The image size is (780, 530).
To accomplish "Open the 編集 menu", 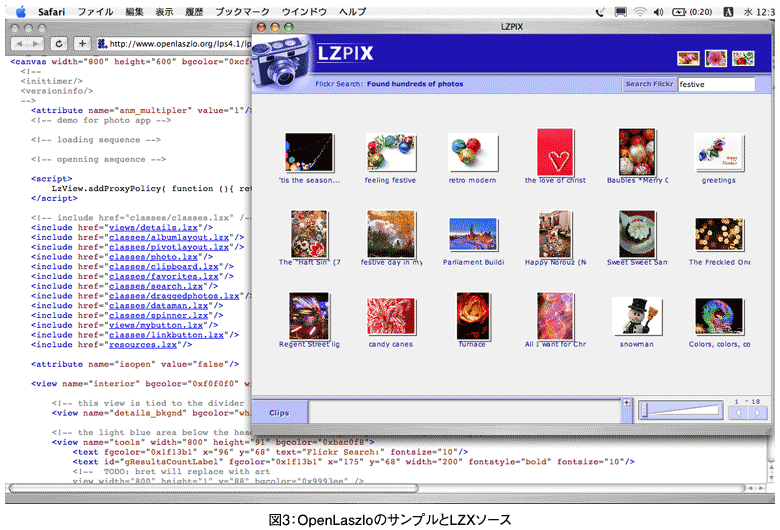I will coord(134,11).
